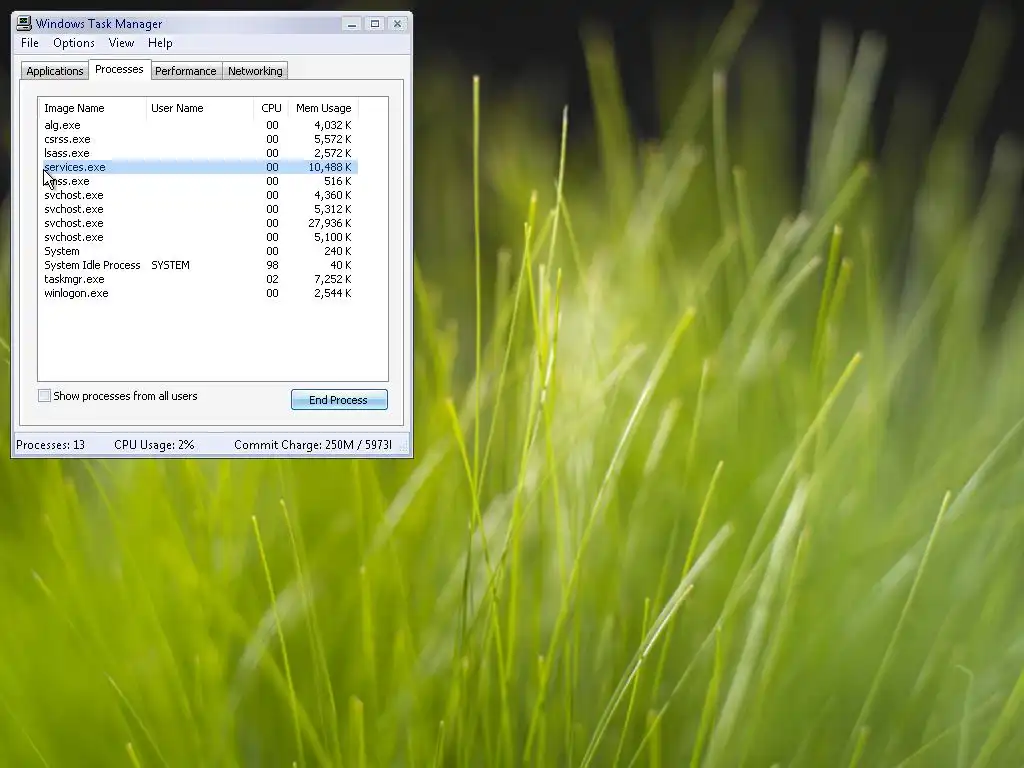Sort by the User Name column header
1024x768 pixels.
200,108
